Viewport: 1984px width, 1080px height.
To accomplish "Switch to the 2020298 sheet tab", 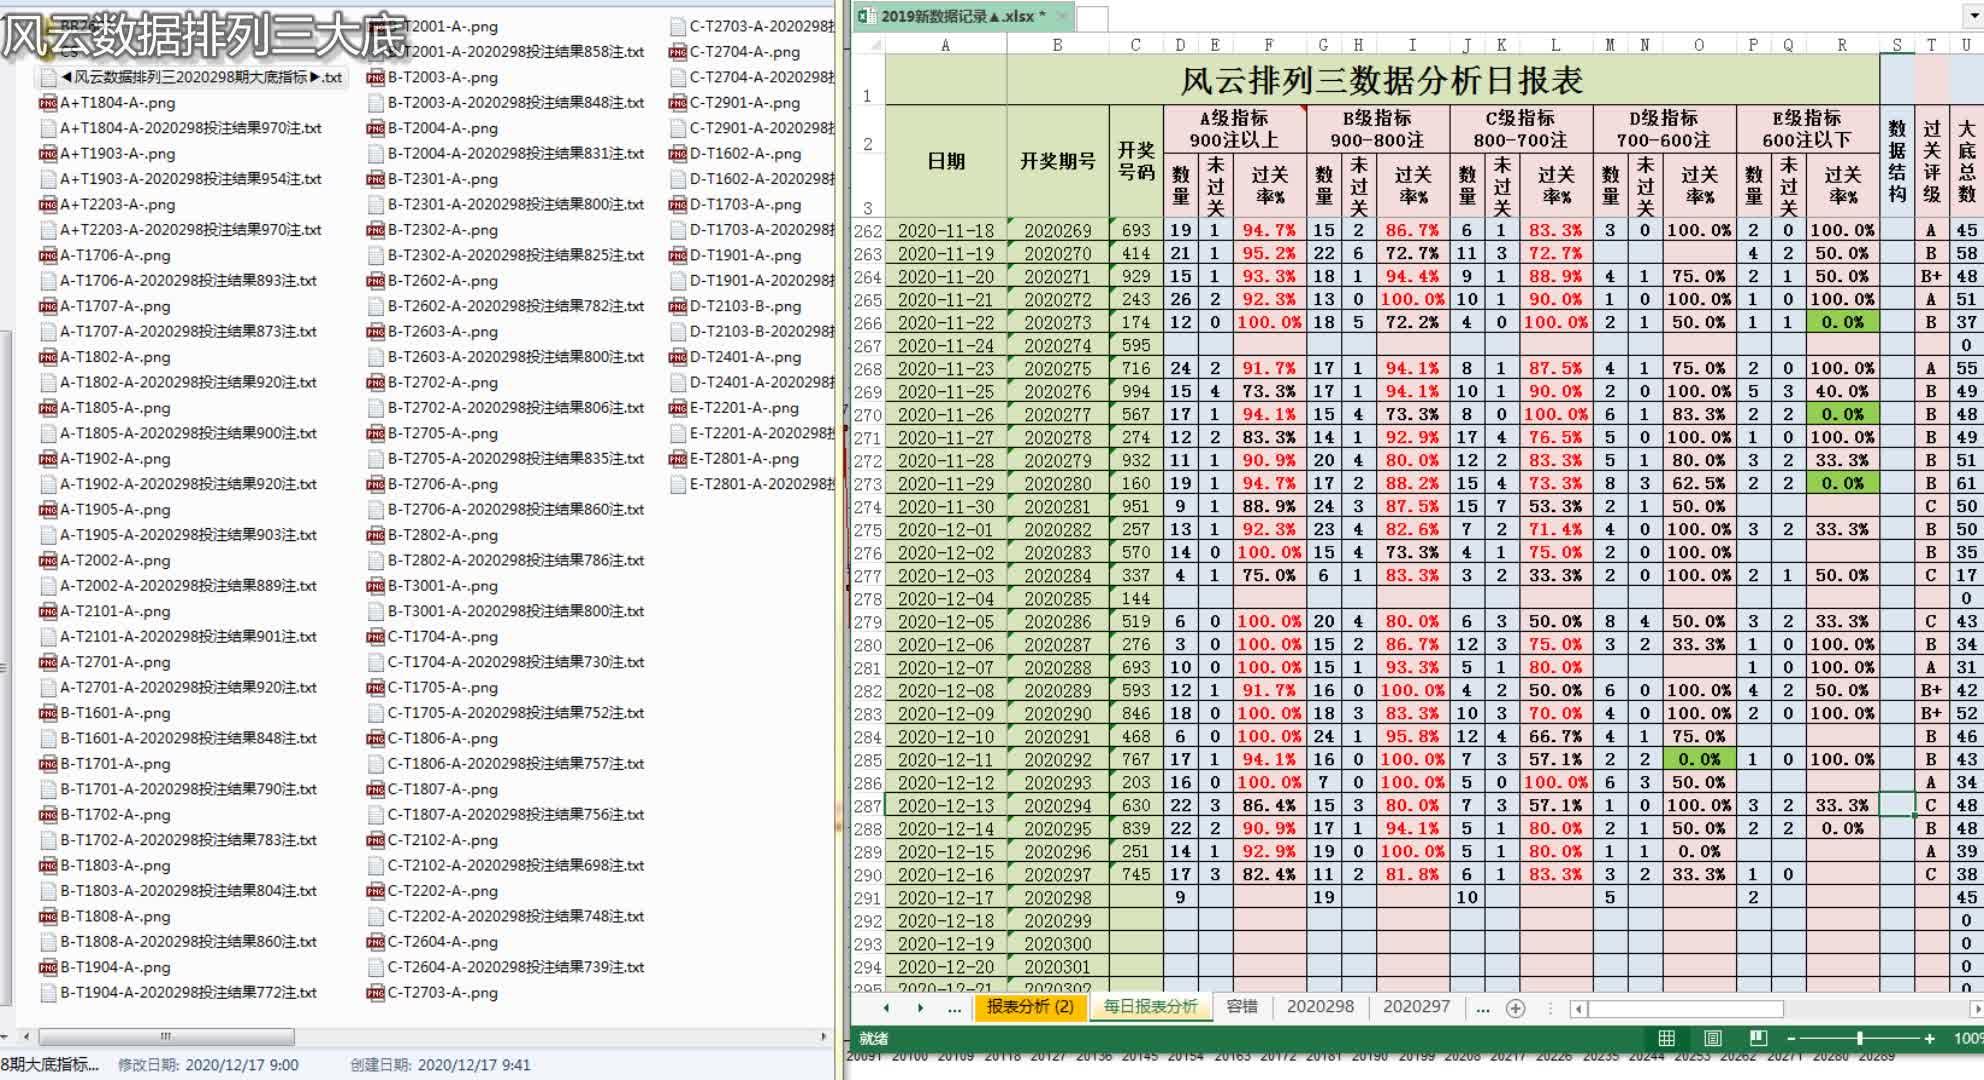I will [1319, 1006].
